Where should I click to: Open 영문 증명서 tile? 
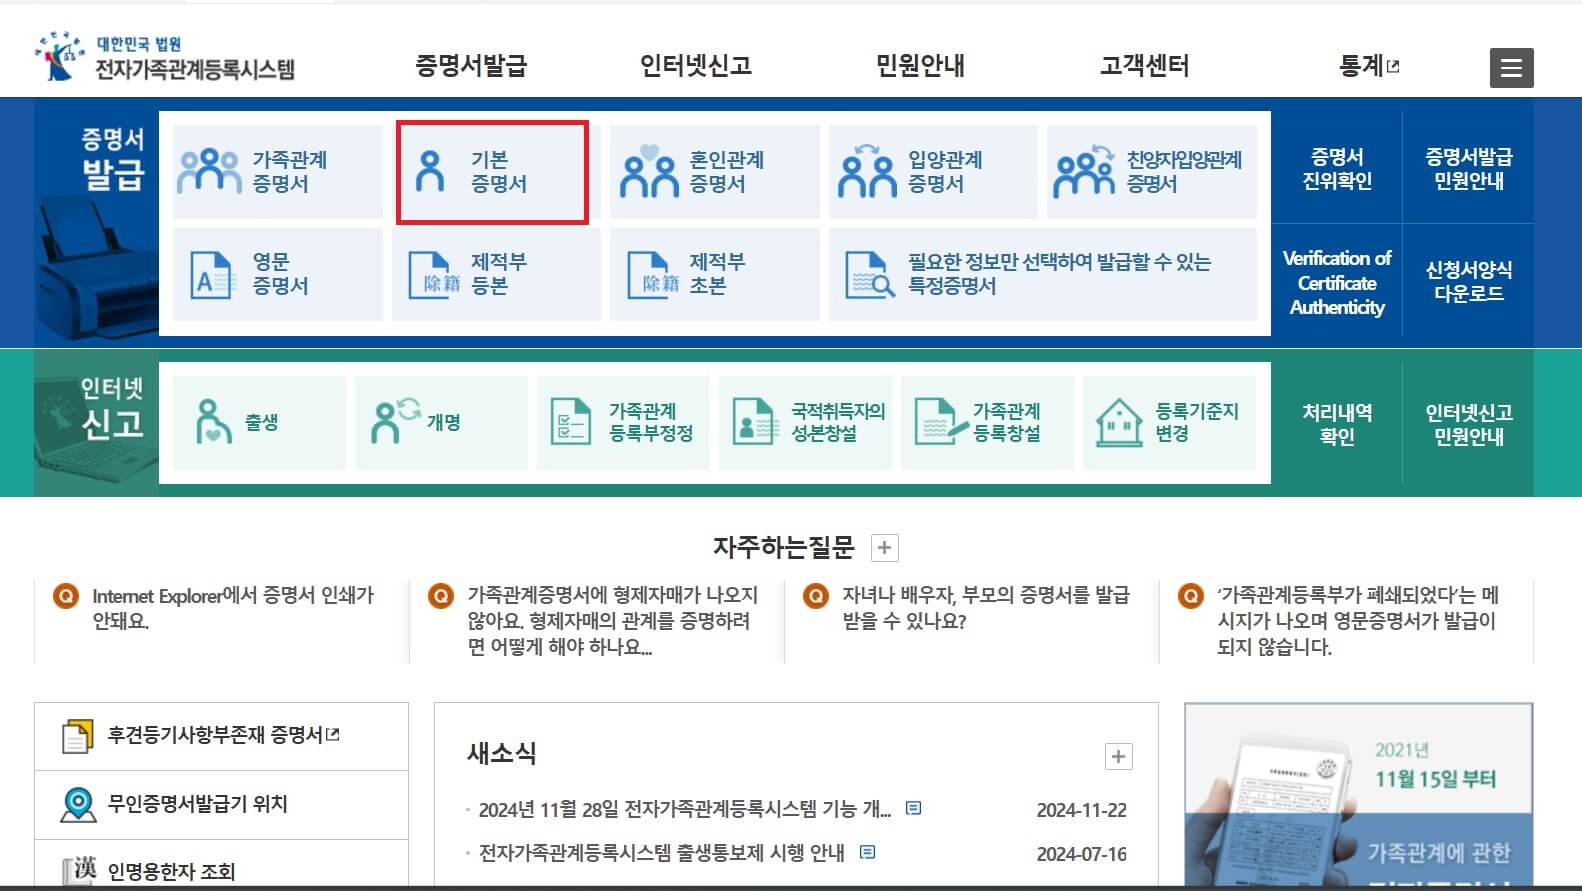click(x=278, y=274)
